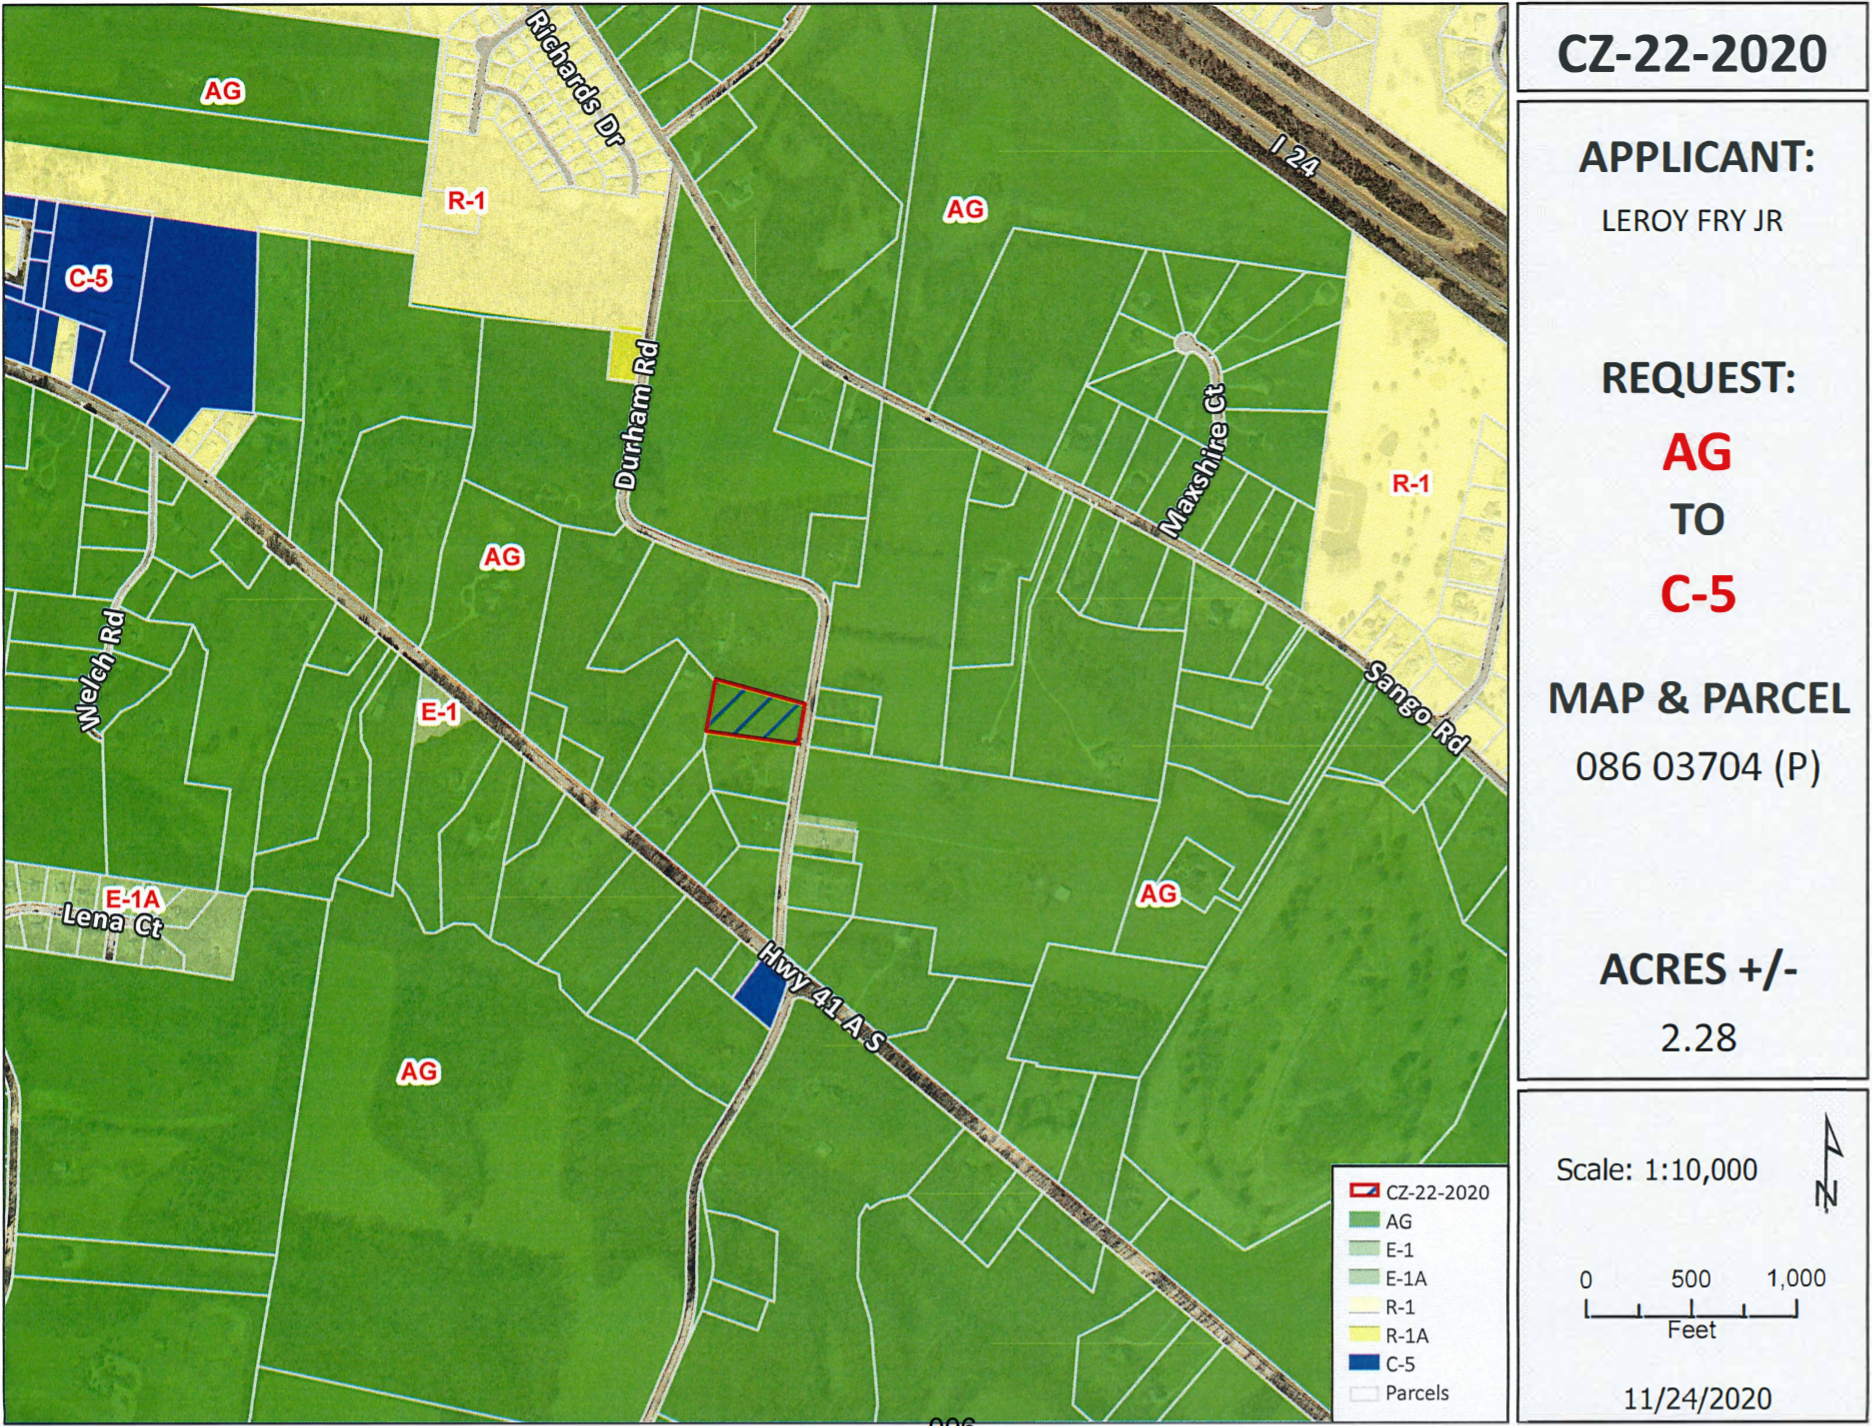Click the green AG legend swatch

pyautogui.click(x=1364, y=1220)
